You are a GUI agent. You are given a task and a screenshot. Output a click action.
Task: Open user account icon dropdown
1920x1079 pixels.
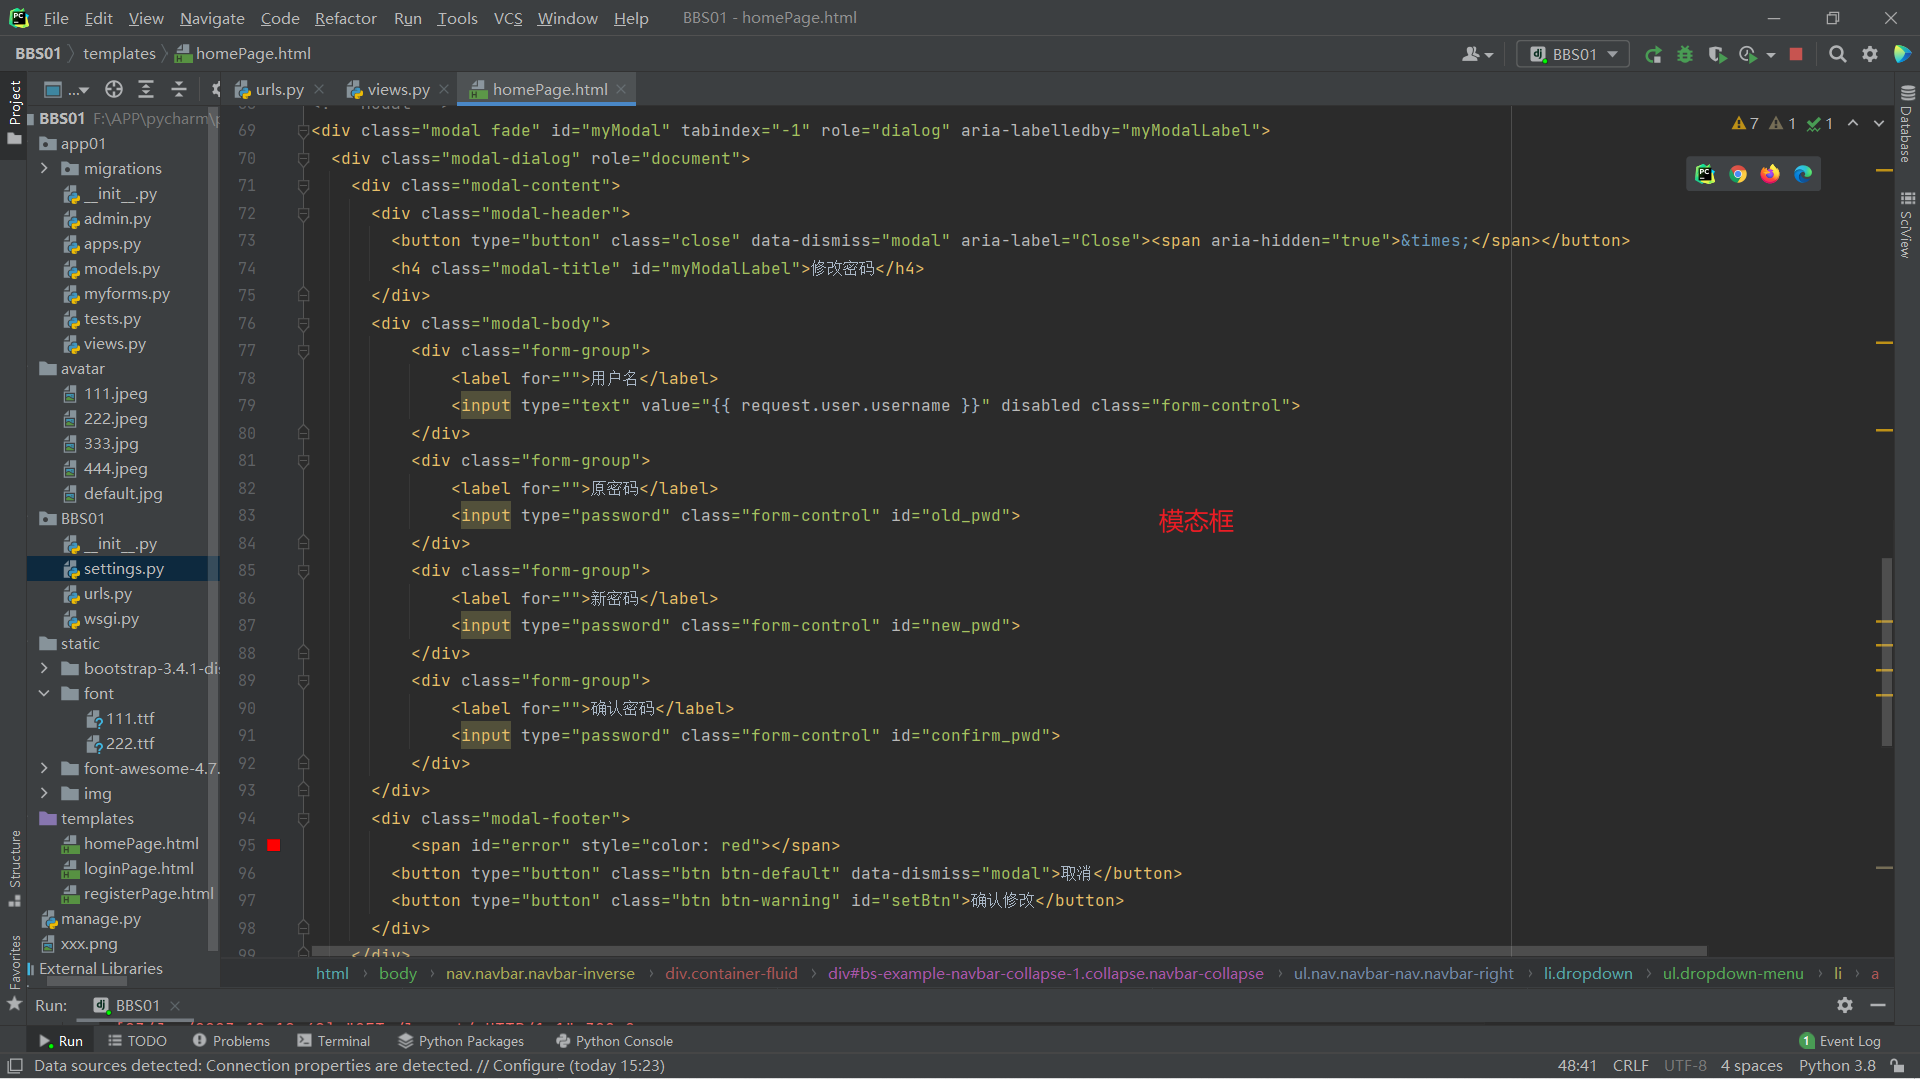pos(1477,54)
